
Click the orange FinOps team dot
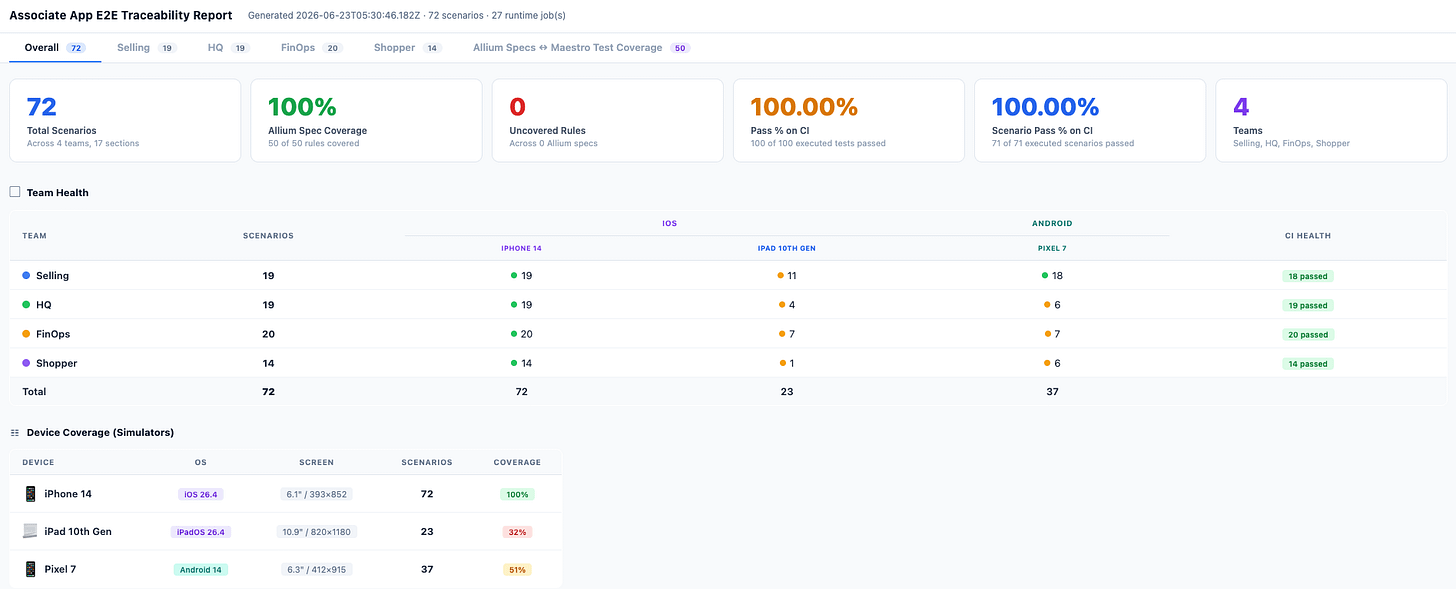pos(26,334)
